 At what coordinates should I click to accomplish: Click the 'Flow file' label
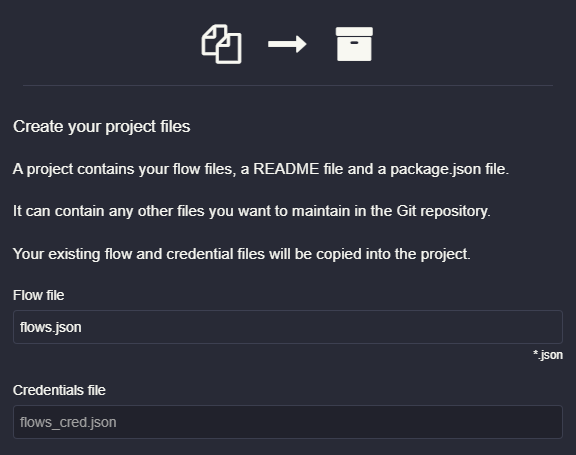pyautogui.click(x=39, y=295)
